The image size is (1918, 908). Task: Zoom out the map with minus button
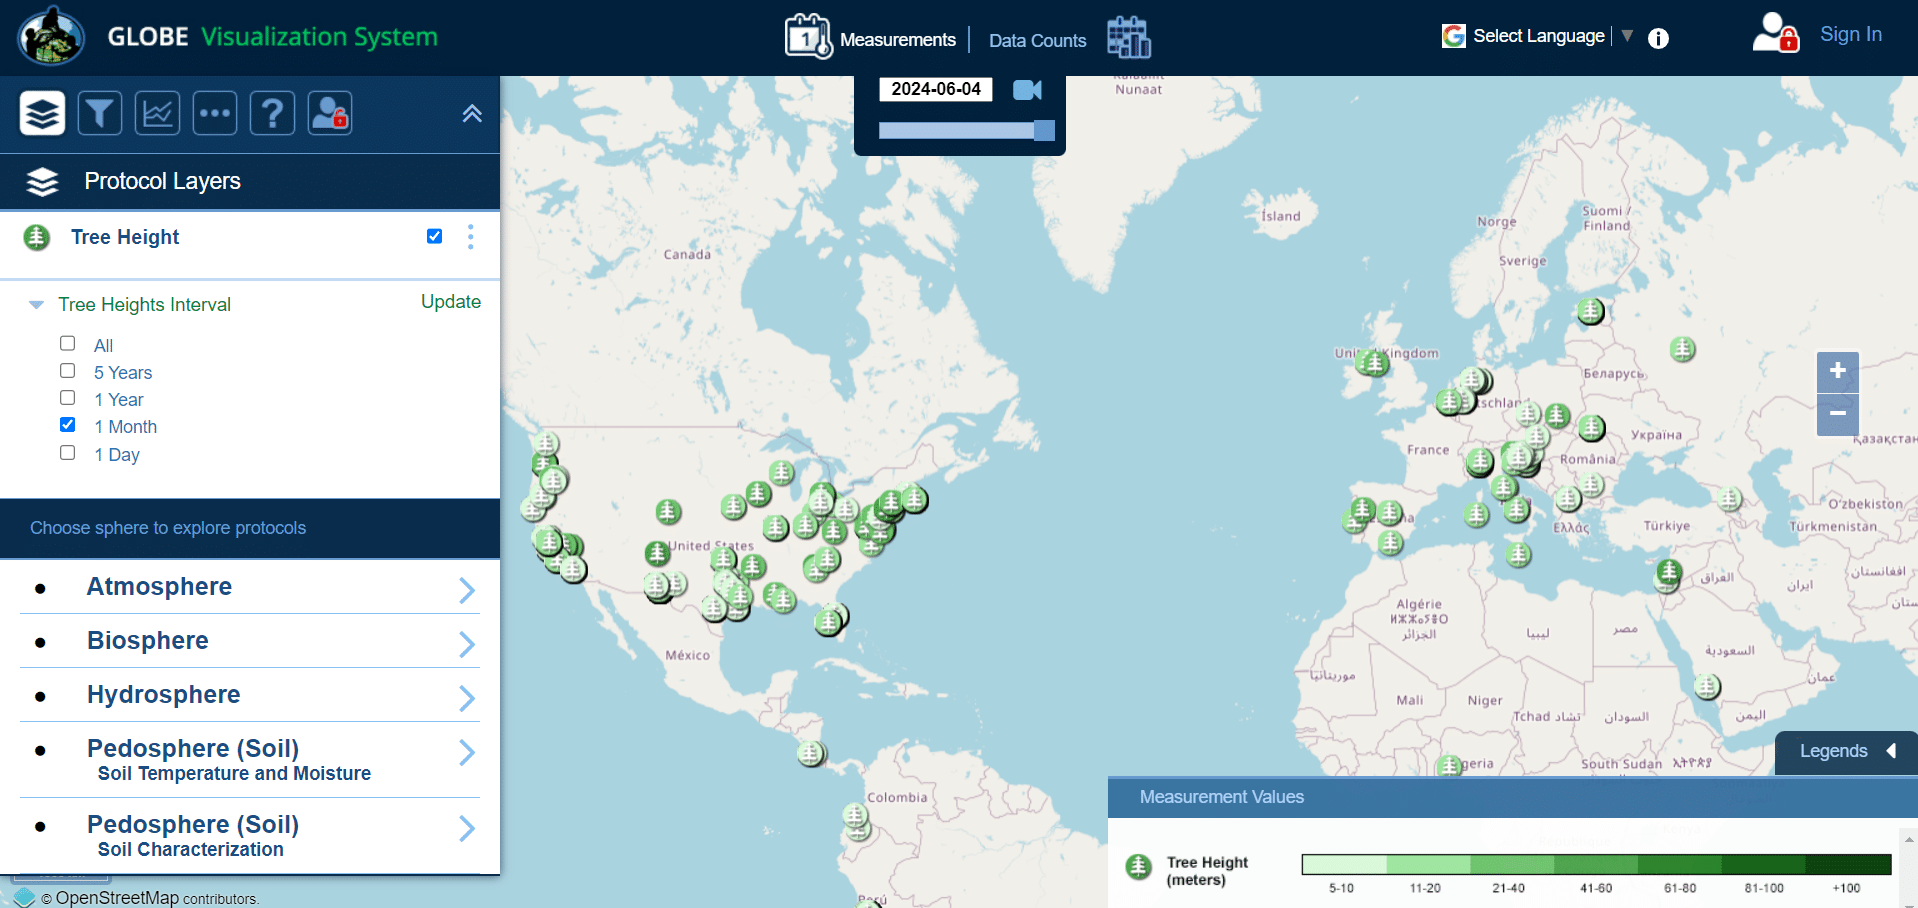click(x=1837, y=414)
